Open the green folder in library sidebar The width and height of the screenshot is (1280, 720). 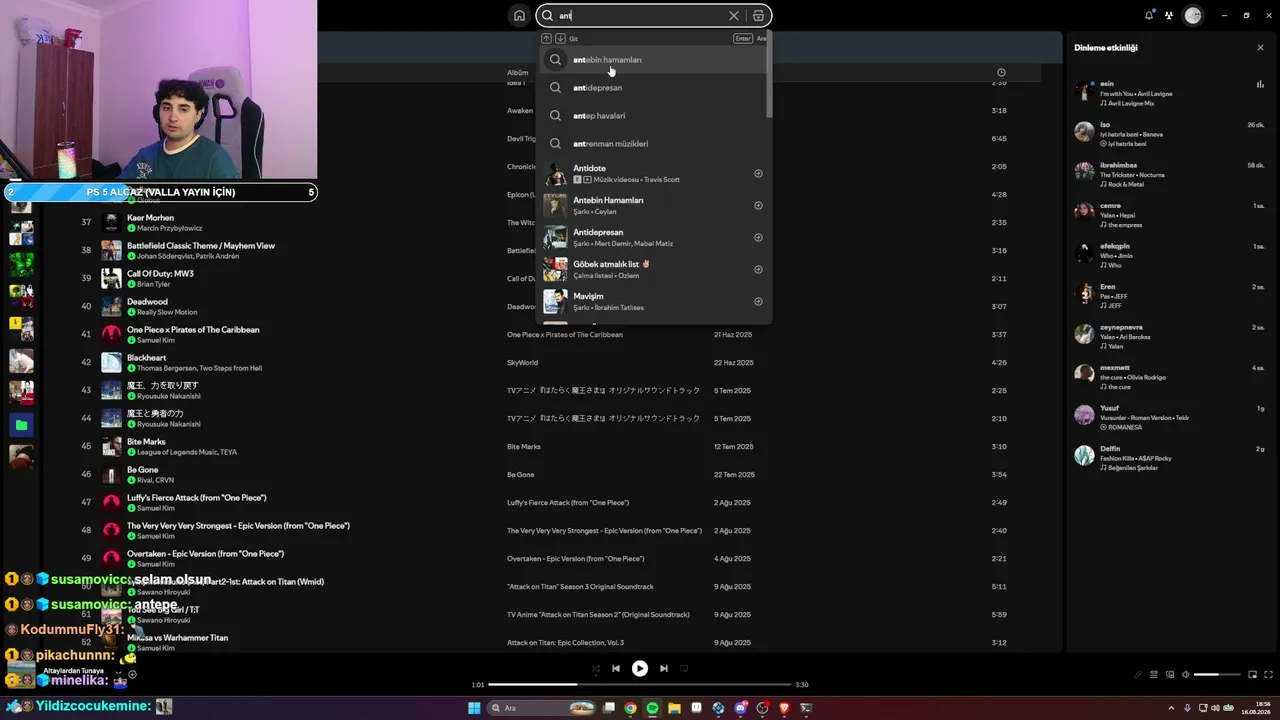pyautogui.click(x=21, y=425)
